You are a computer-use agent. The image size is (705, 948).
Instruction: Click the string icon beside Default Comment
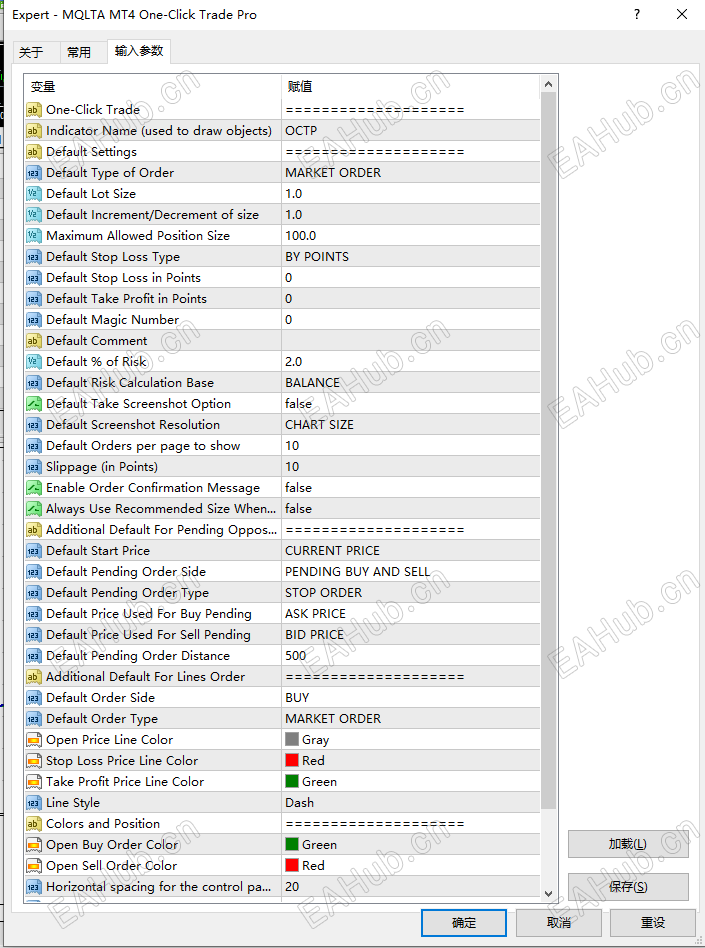[33, 341]
